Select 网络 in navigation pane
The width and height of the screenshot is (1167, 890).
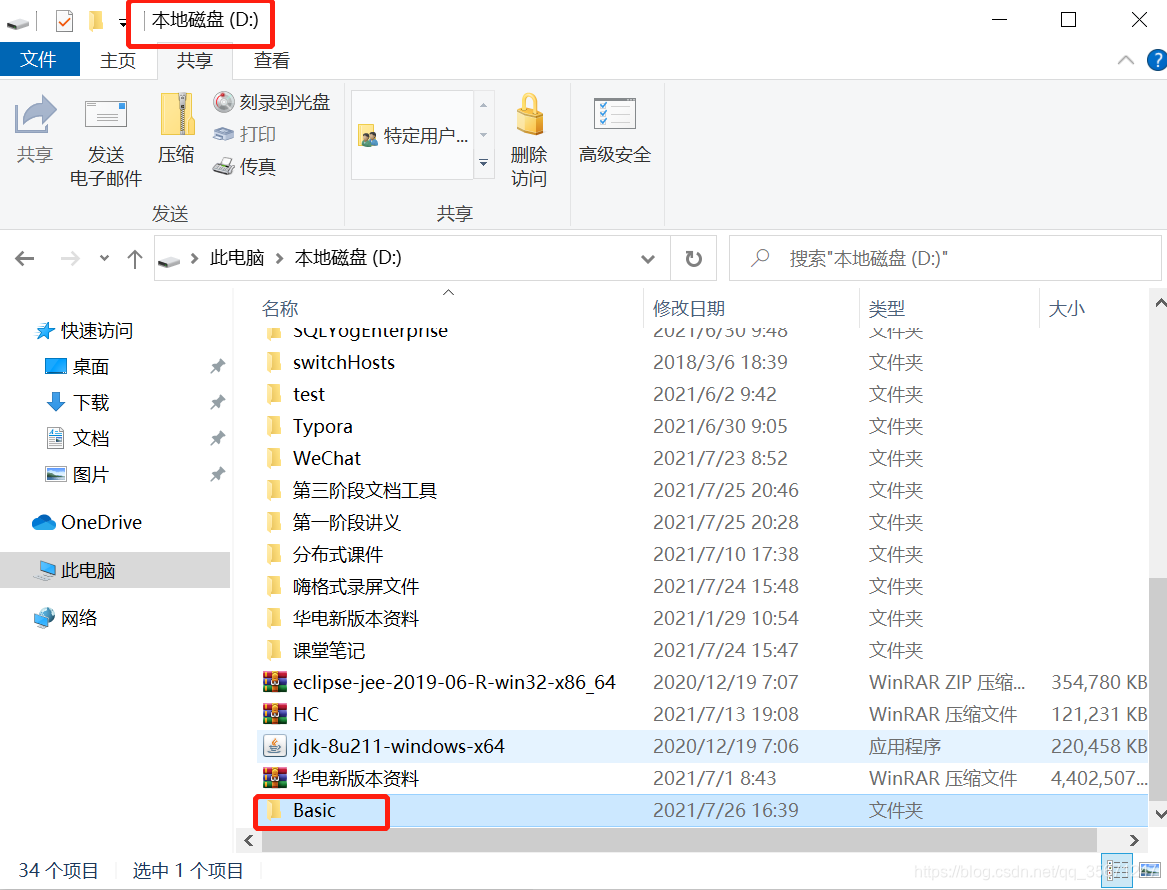point(79,618)
